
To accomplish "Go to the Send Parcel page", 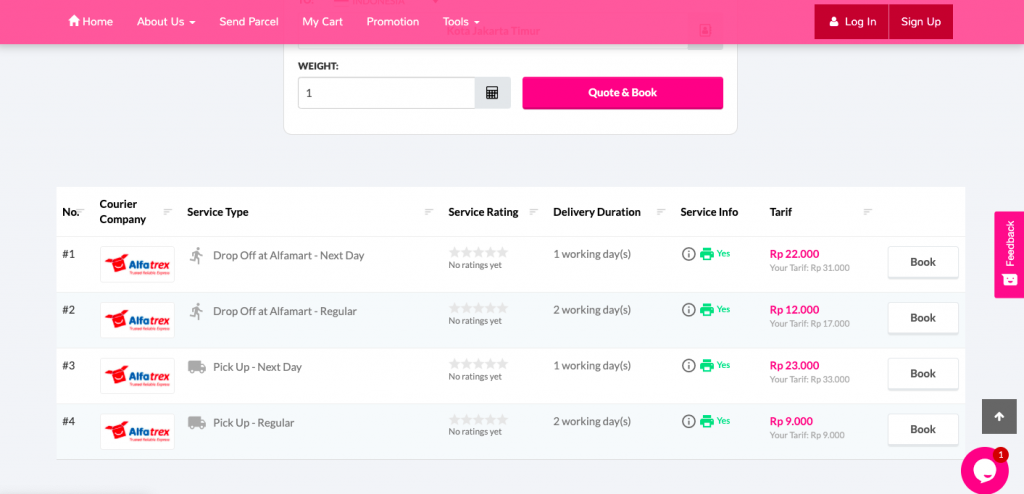I will 249,22.
